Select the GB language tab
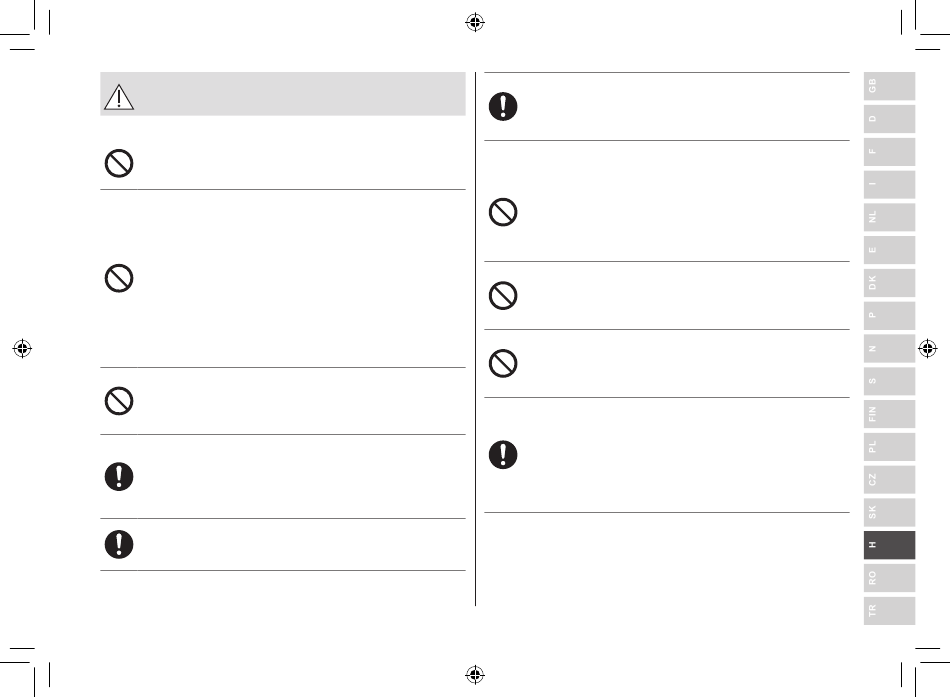The height and width of the screenshot is (697, 950). pyautogui.click(x=889, y=86)
